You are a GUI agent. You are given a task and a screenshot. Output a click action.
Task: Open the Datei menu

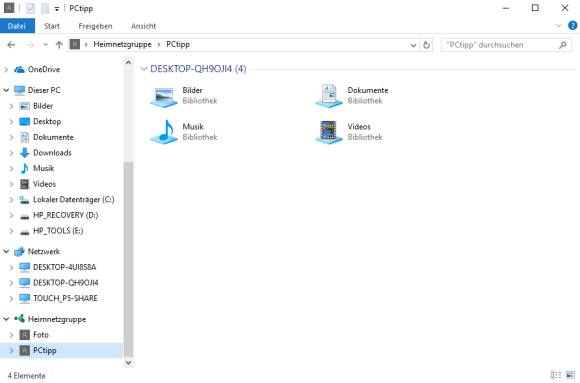pyautogui.click(x=17, y=26)
